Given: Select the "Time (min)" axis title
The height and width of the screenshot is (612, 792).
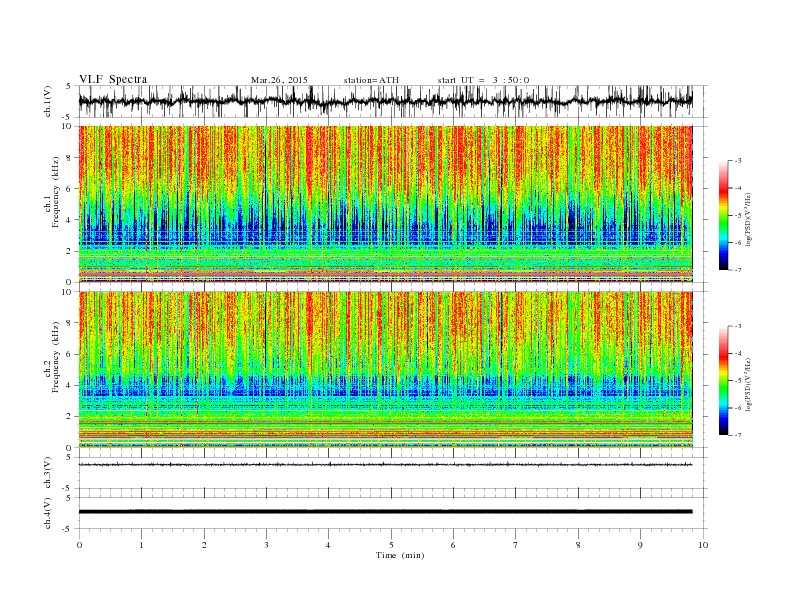Looking at the screenshot, I should tap(400, 555).
